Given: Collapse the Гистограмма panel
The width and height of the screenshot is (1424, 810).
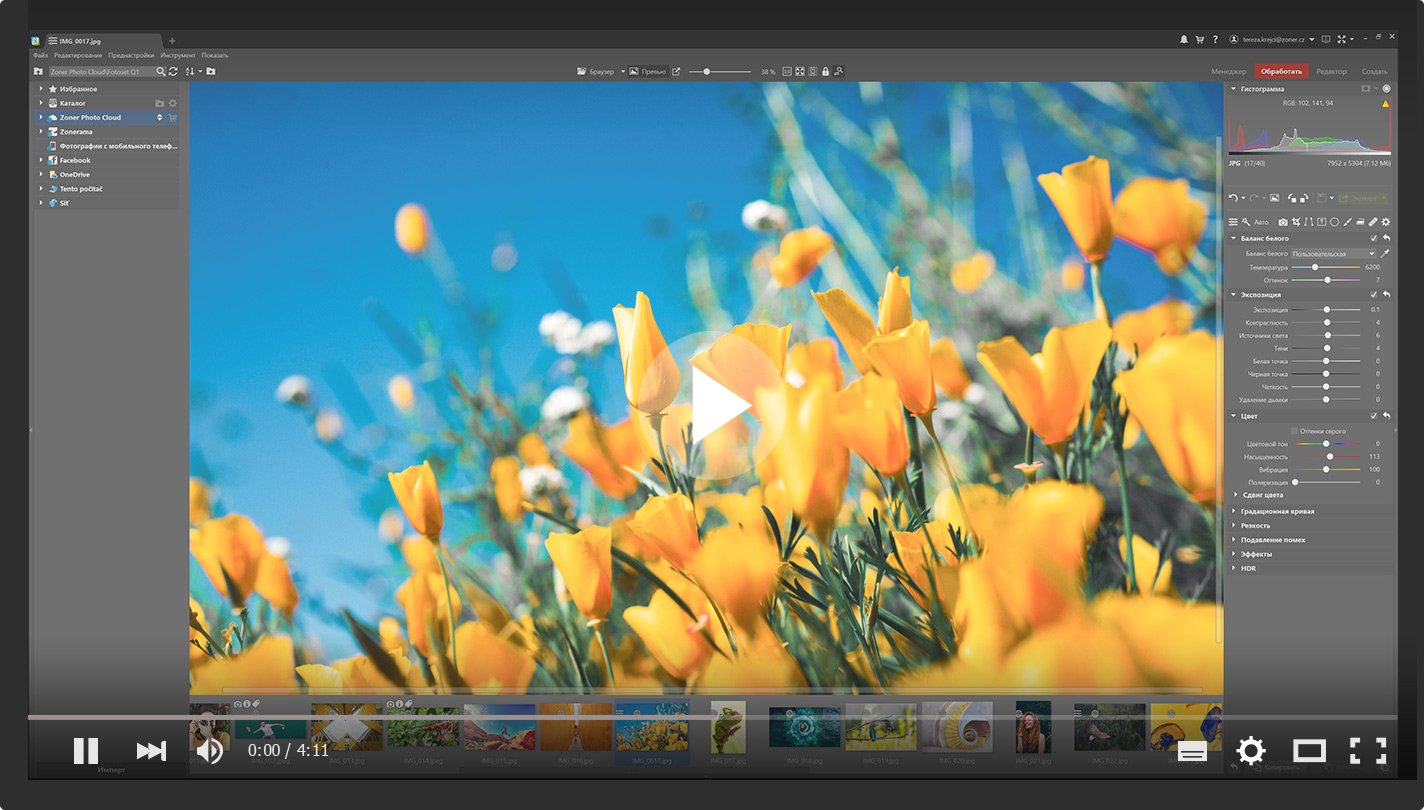Looking at the screenshot, I should pyautogui.click(x=1233, y=89).
